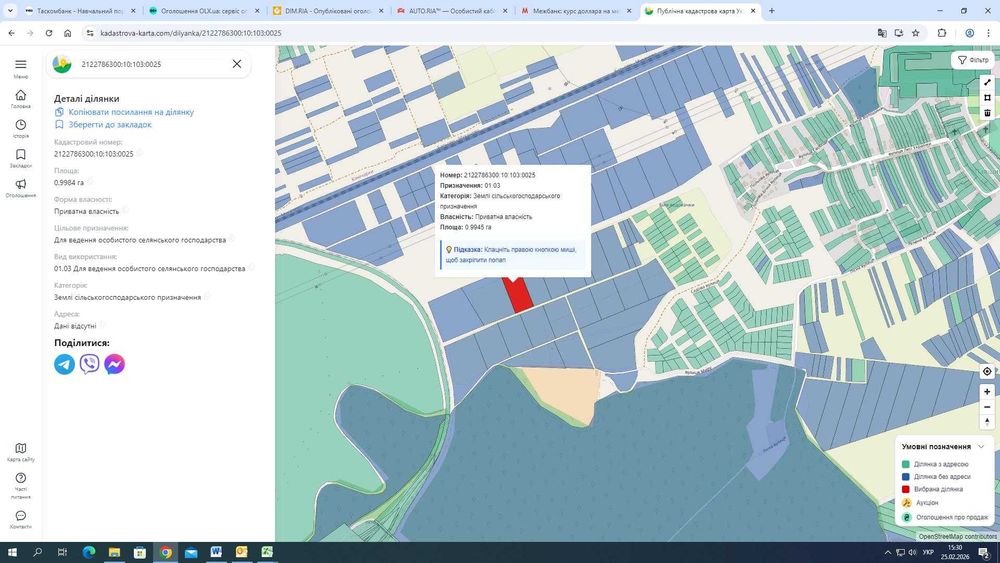Clear the cadastral number search field
This screenshot has width=1000, height=563.
(x=237, y=64)
